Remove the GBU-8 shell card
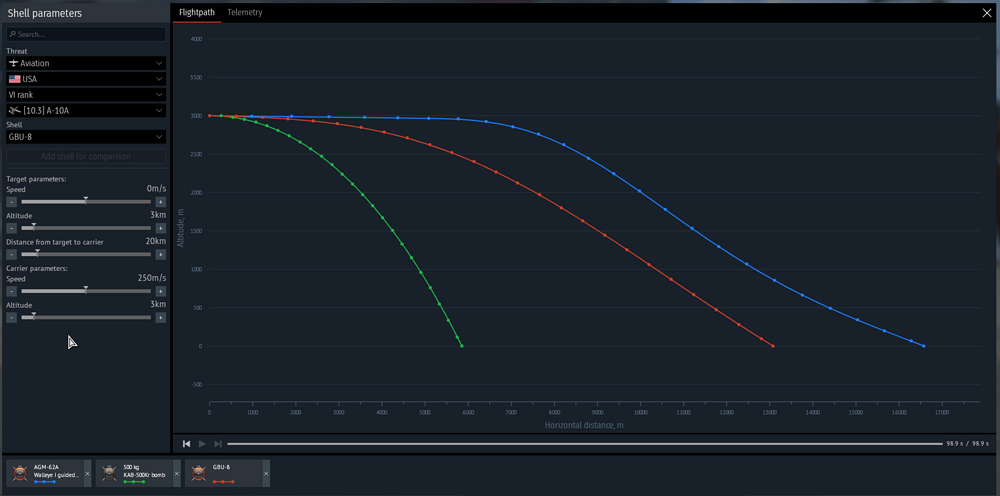1000x496 pixels. pyautogui.click(x=266, y=474)
